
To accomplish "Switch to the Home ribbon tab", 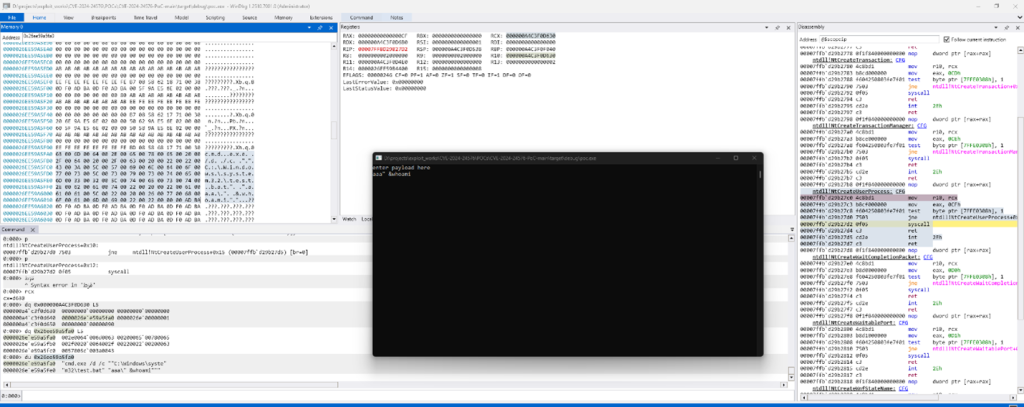I will point(39,18).
